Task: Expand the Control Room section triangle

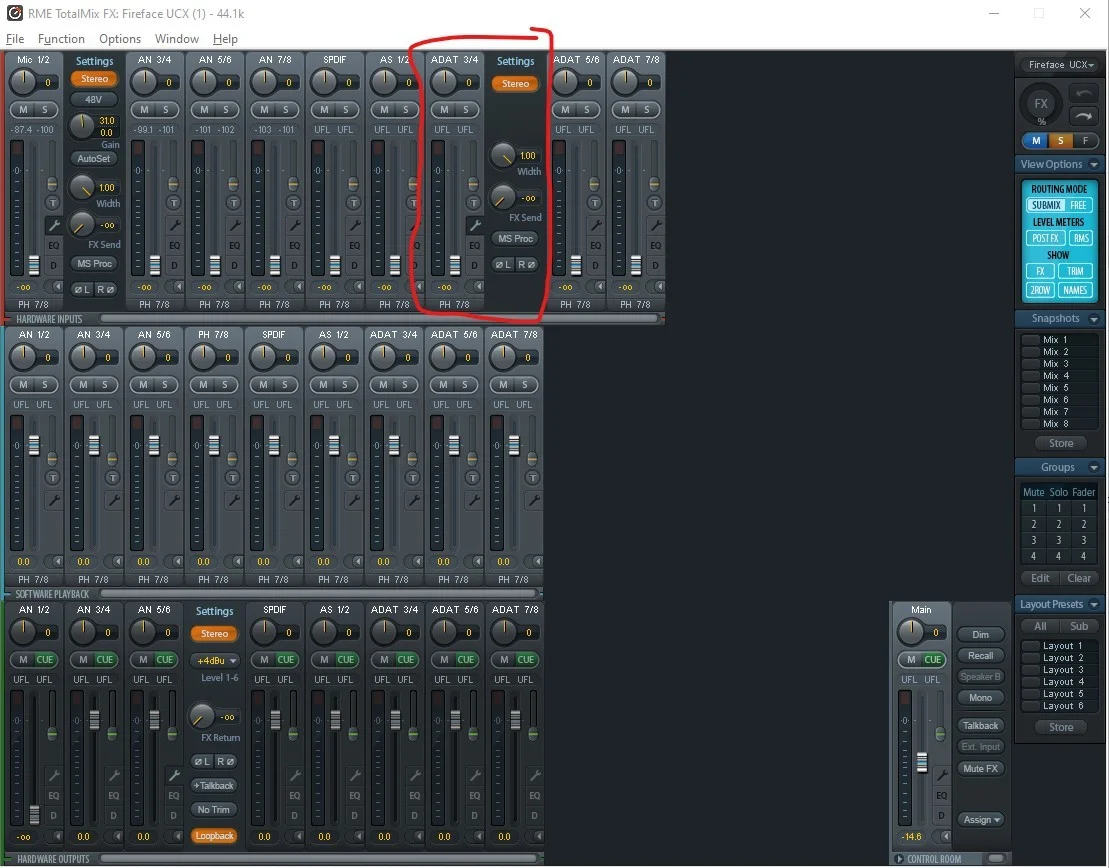Action: point(899,859)
